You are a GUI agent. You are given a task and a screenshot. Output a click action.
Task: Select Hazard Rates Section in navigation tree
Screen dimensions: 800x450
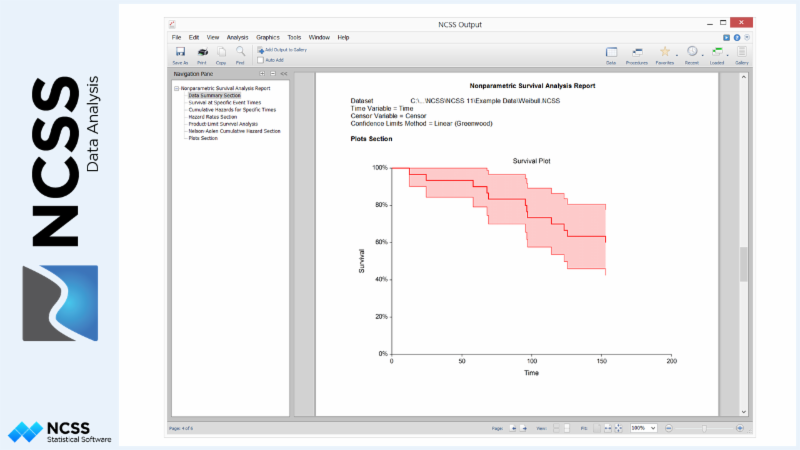click(x=210, y=117)
